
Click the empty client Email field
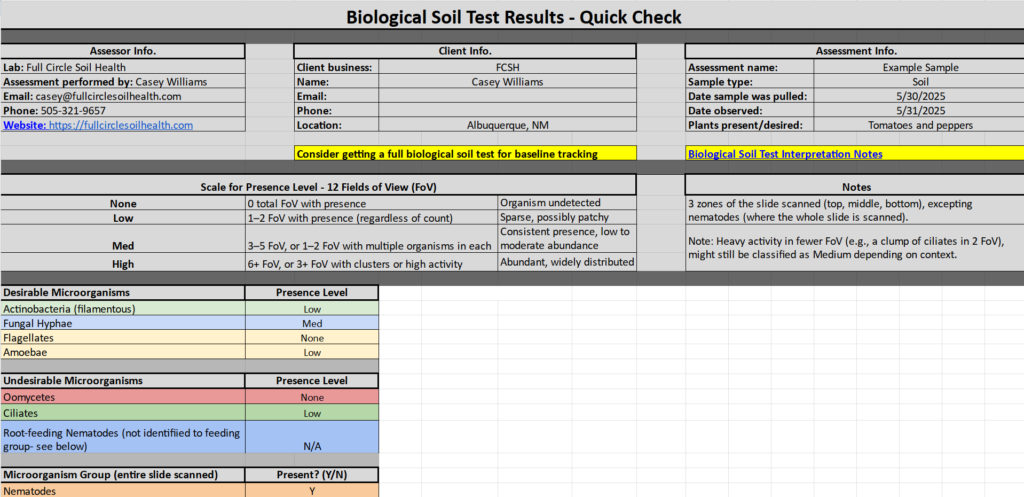click(x=506, y=96)
